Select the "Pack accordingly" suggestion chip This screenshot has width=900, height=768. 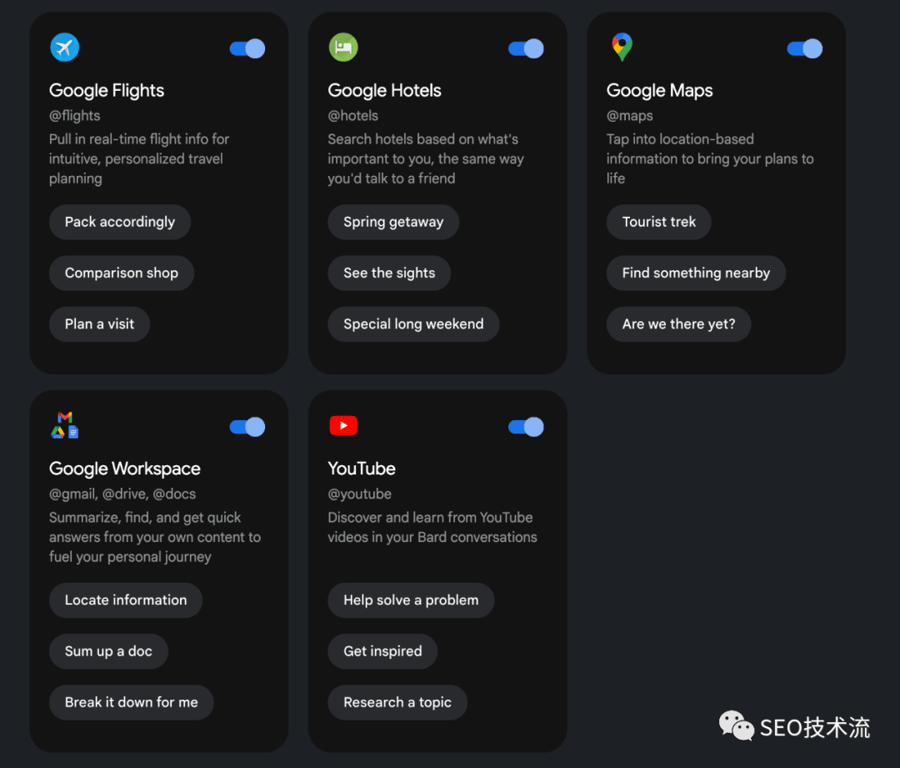tap(120, 222)
